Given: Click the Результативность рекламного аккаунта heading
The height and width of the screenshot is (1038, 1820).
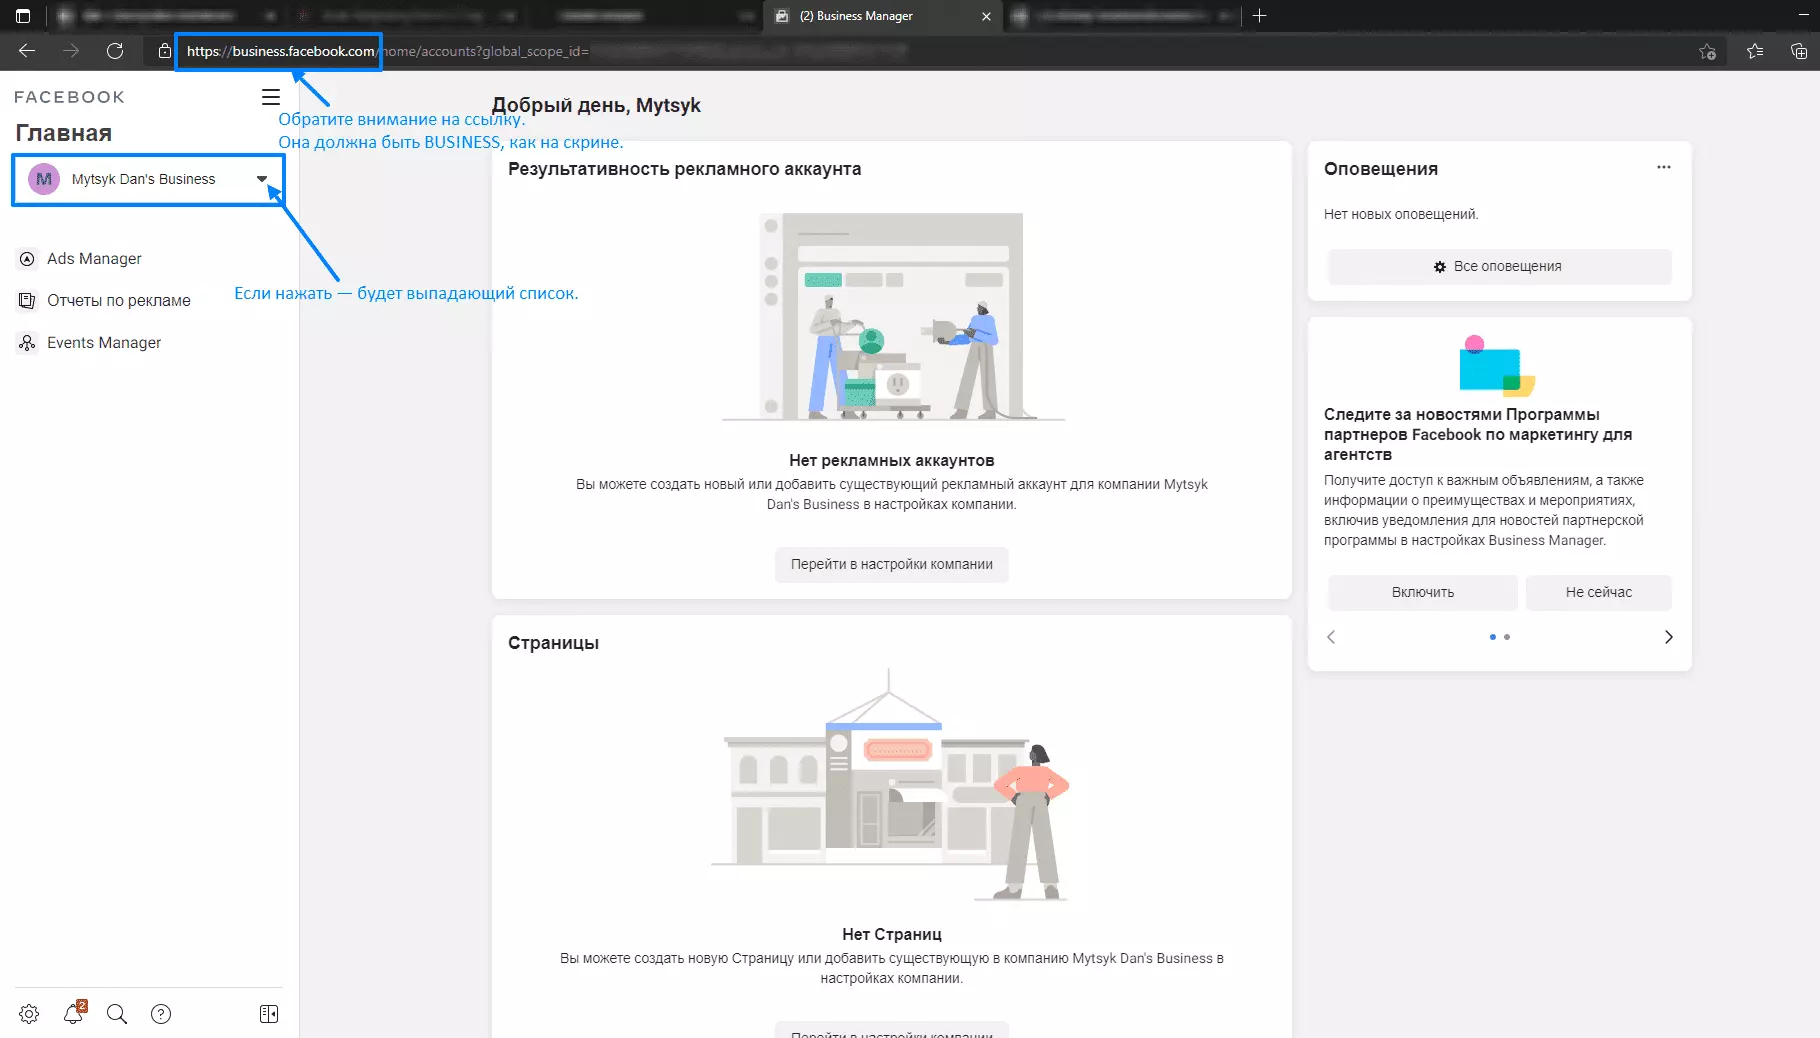Looking at the screenshot, I should (684, 169).
